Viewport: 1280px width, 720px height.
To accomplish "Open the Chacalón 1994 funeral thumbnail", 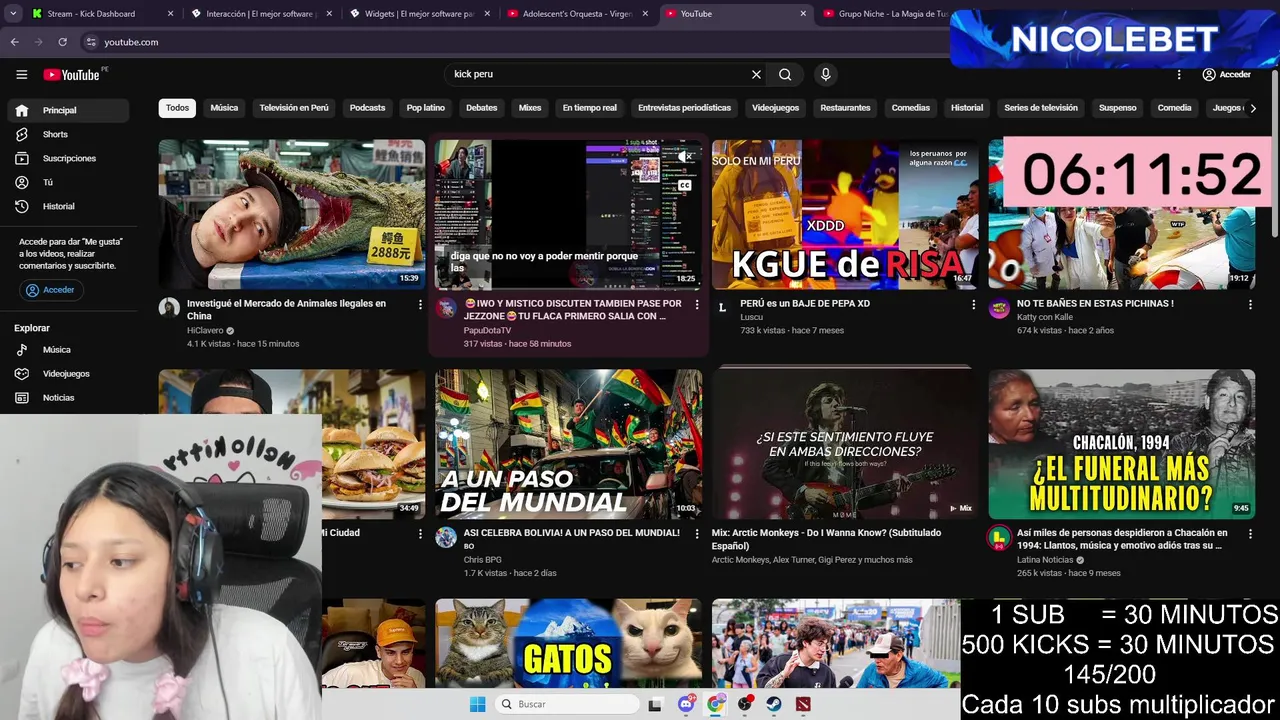I will coord(1122,444).
